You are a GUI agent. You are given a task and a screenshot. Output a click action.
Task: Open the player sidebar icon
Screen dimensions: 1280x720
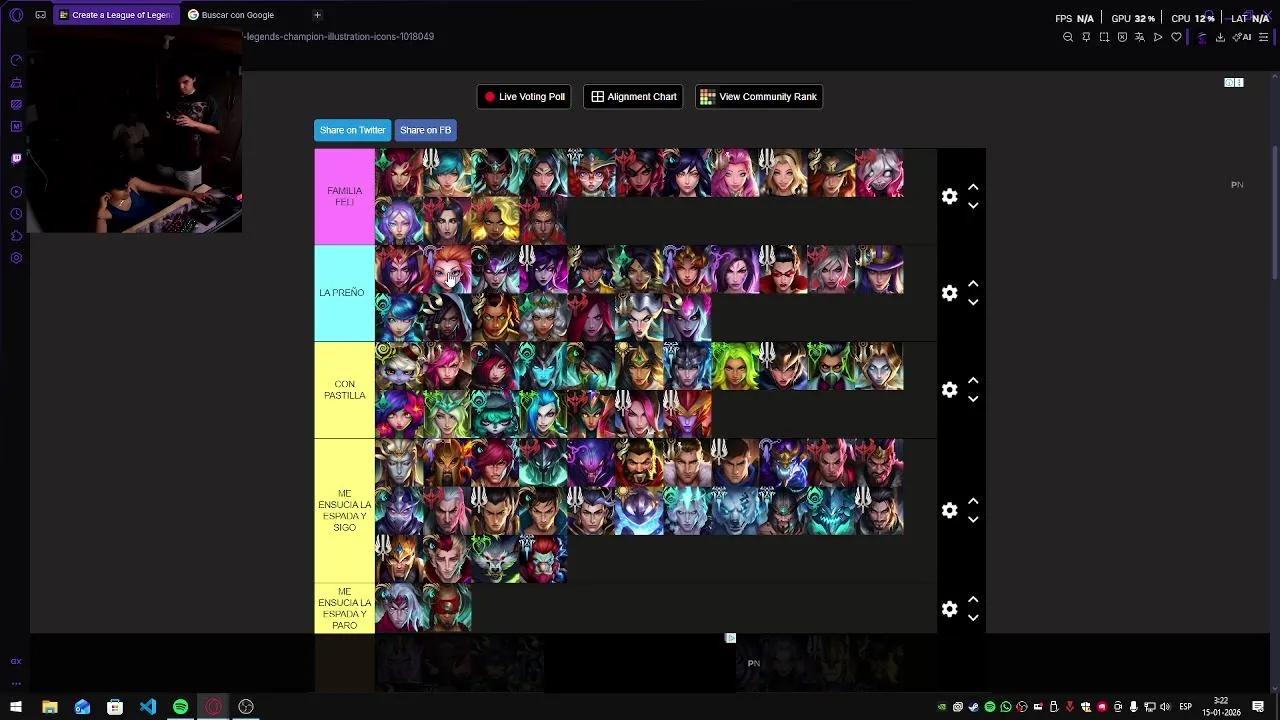pos(16,192)
